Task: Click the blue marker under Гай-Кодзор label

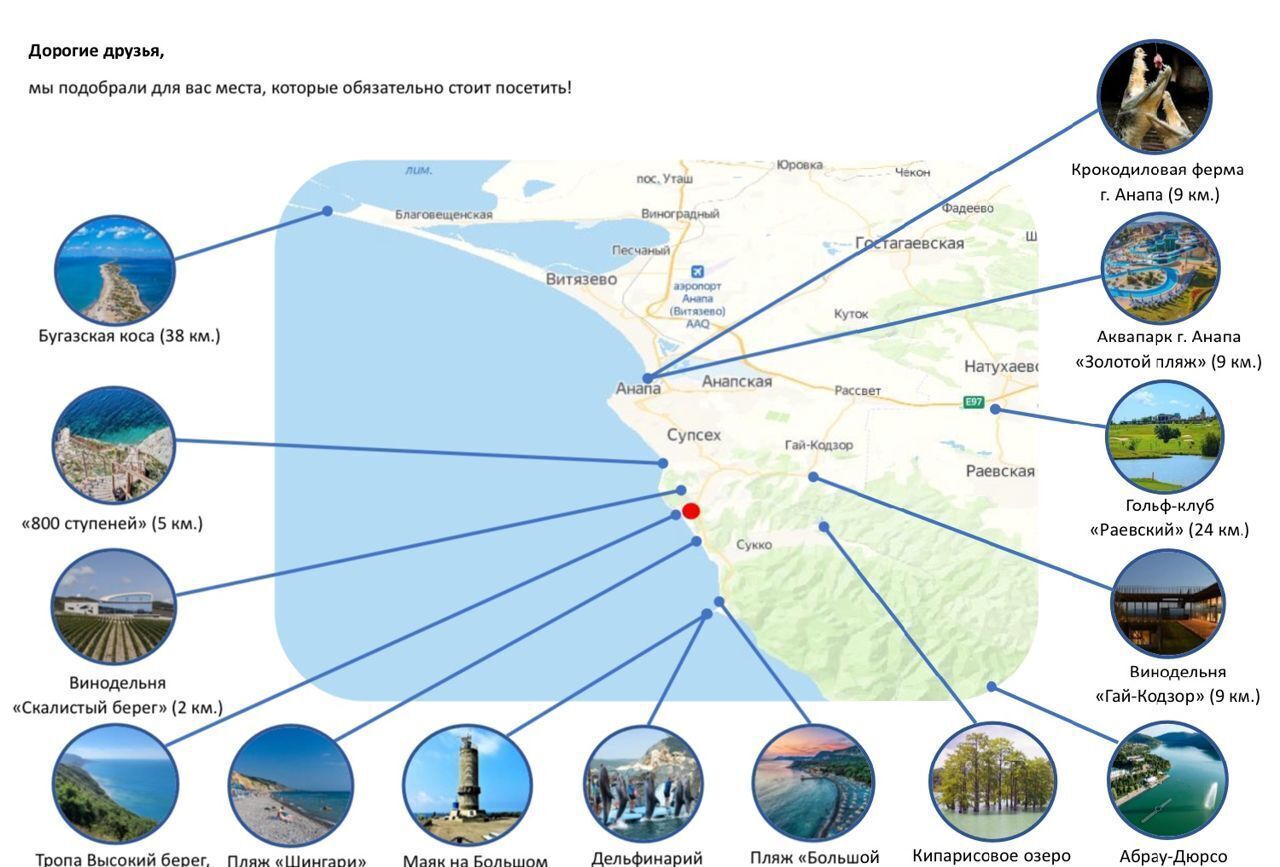Action: [x=813, y=477]
